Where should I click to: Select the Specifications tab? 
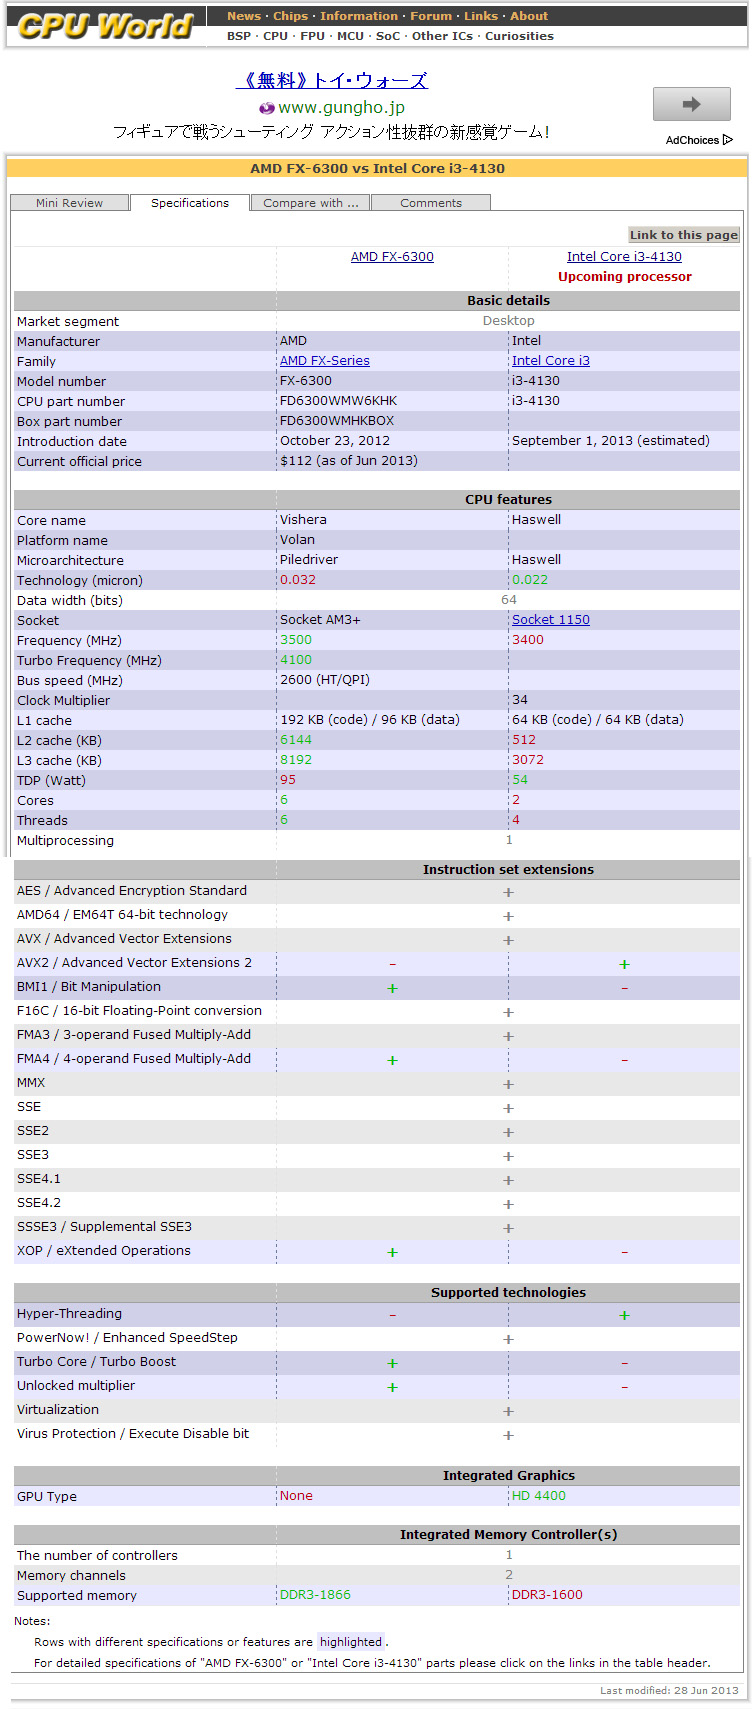[190, 203]
